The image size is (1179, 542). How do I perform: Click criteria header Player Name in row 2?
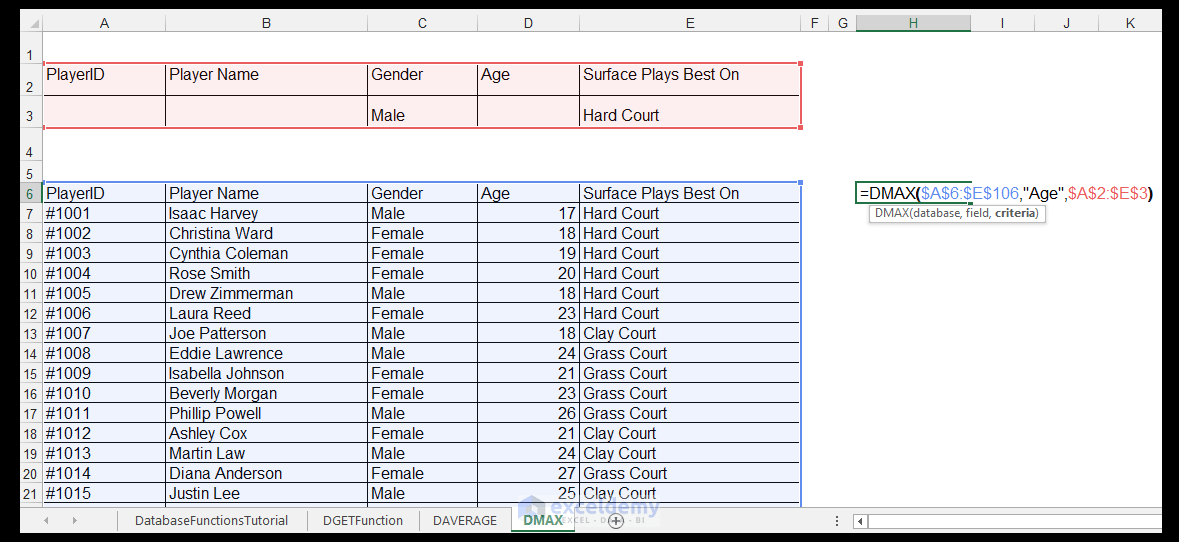tap(266, 79)
